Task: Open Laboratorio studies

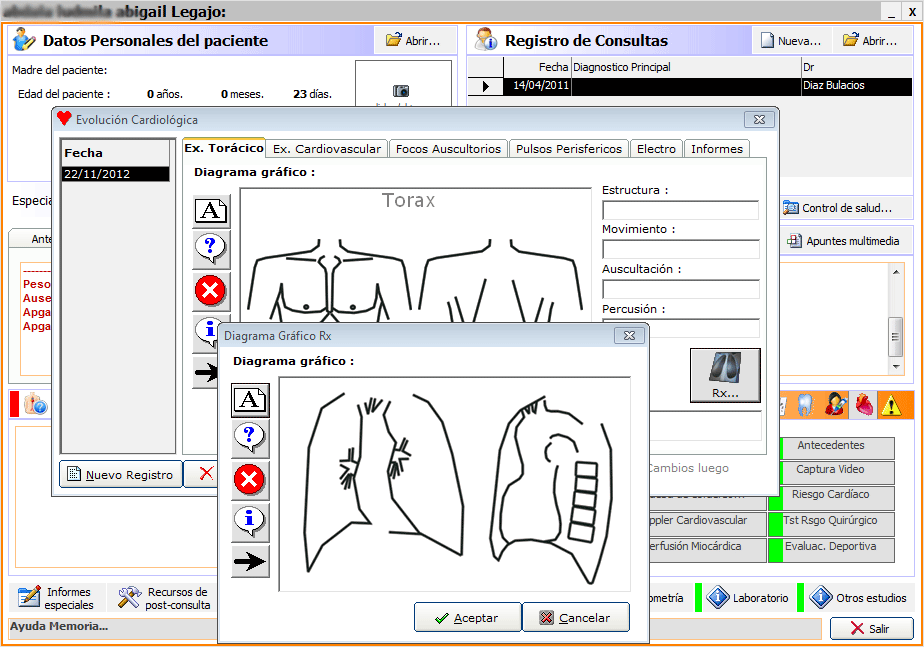Action: point(748,598)
